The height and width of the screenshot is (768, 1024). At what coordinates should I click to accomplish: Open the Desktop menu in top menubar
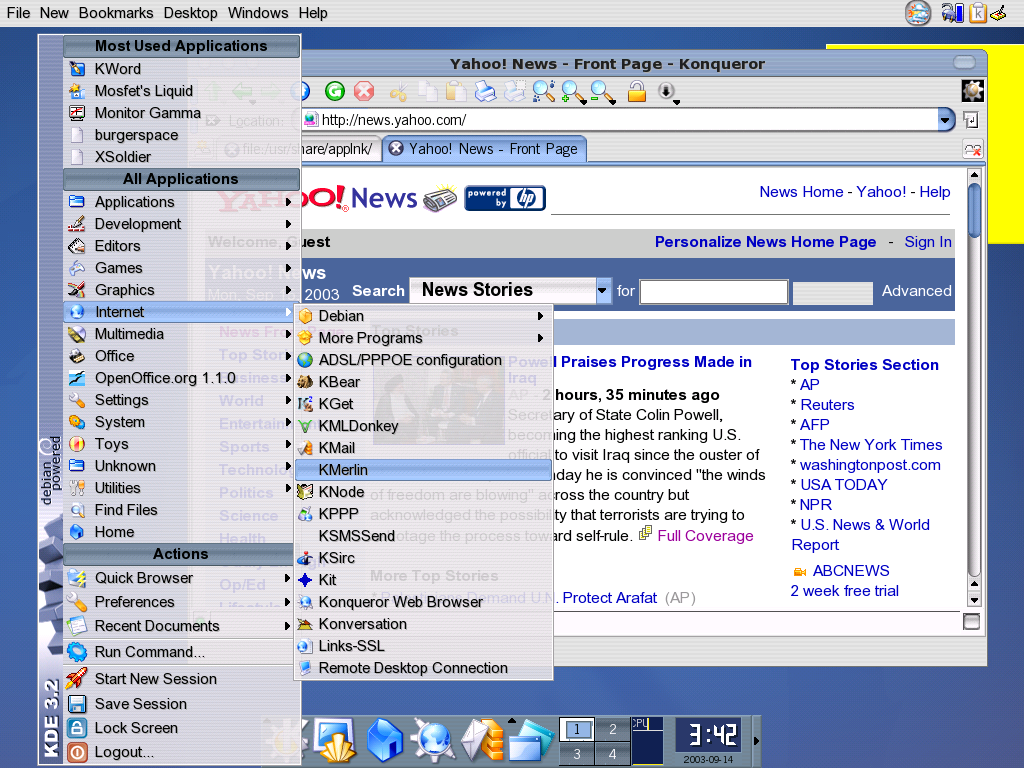(x=190, y=13)
